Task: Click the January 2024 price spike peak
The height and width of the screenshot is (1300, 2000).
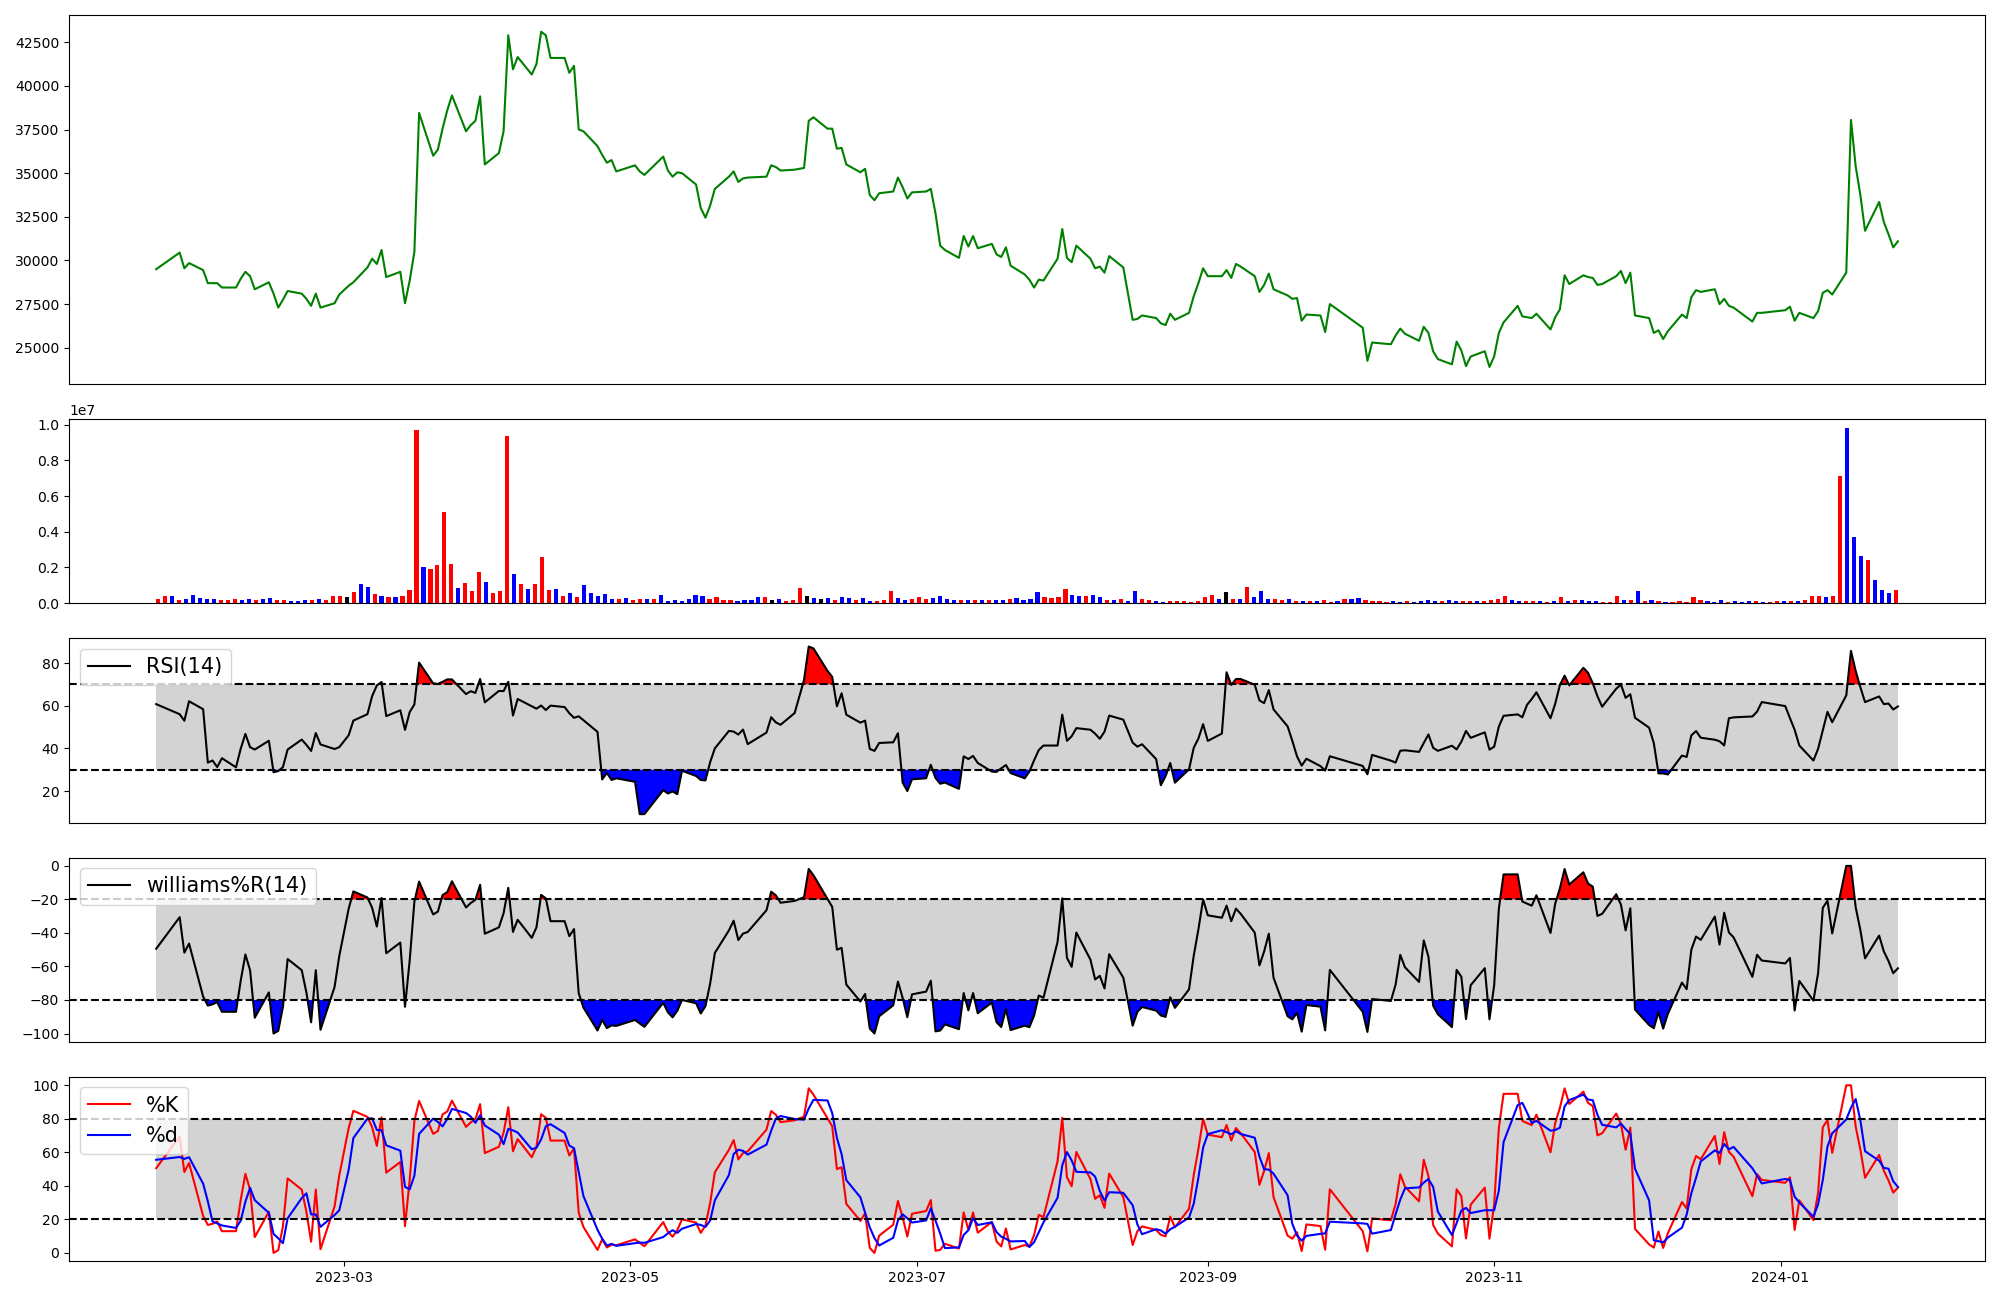Action: [1851, 121]
